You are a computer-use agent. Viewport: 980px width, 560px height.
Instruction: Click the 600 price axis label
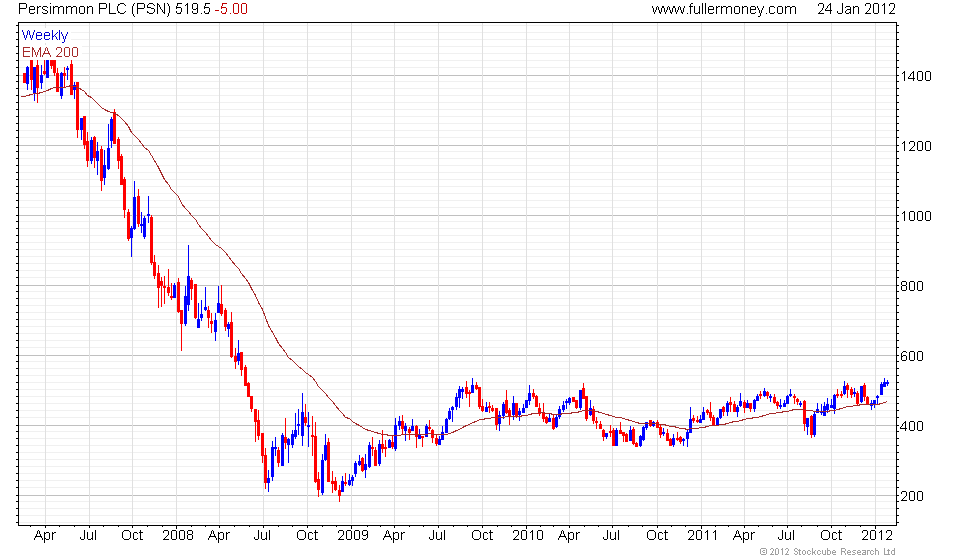point(912,356)
